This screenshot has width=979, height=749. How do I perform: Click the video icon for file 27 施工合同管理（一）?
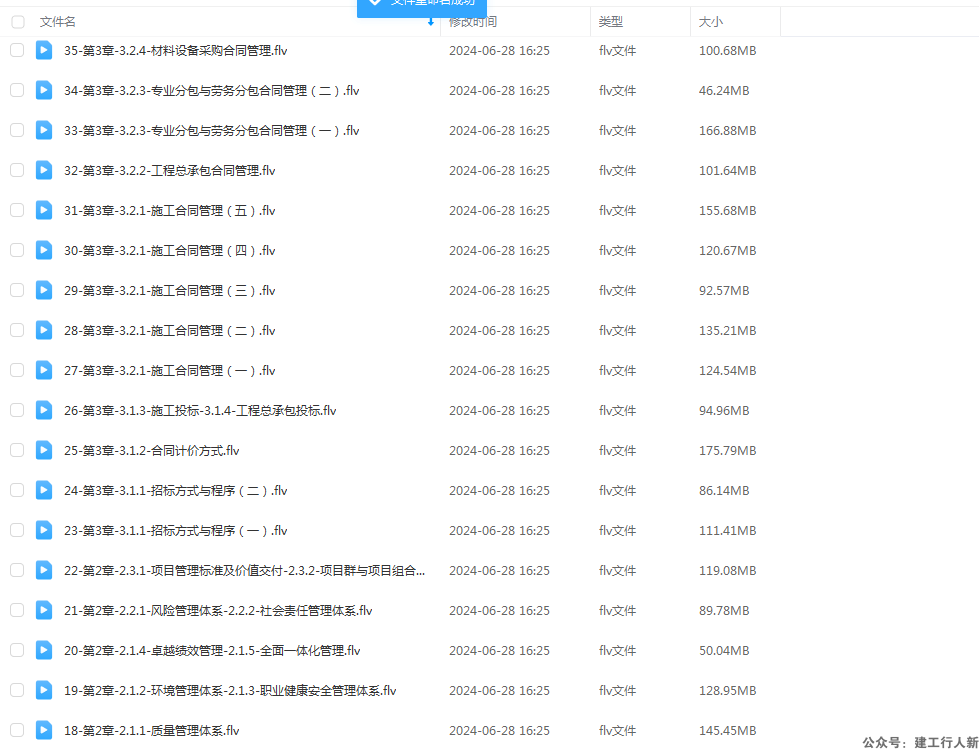pyautogui.click(x=44, y=370)
